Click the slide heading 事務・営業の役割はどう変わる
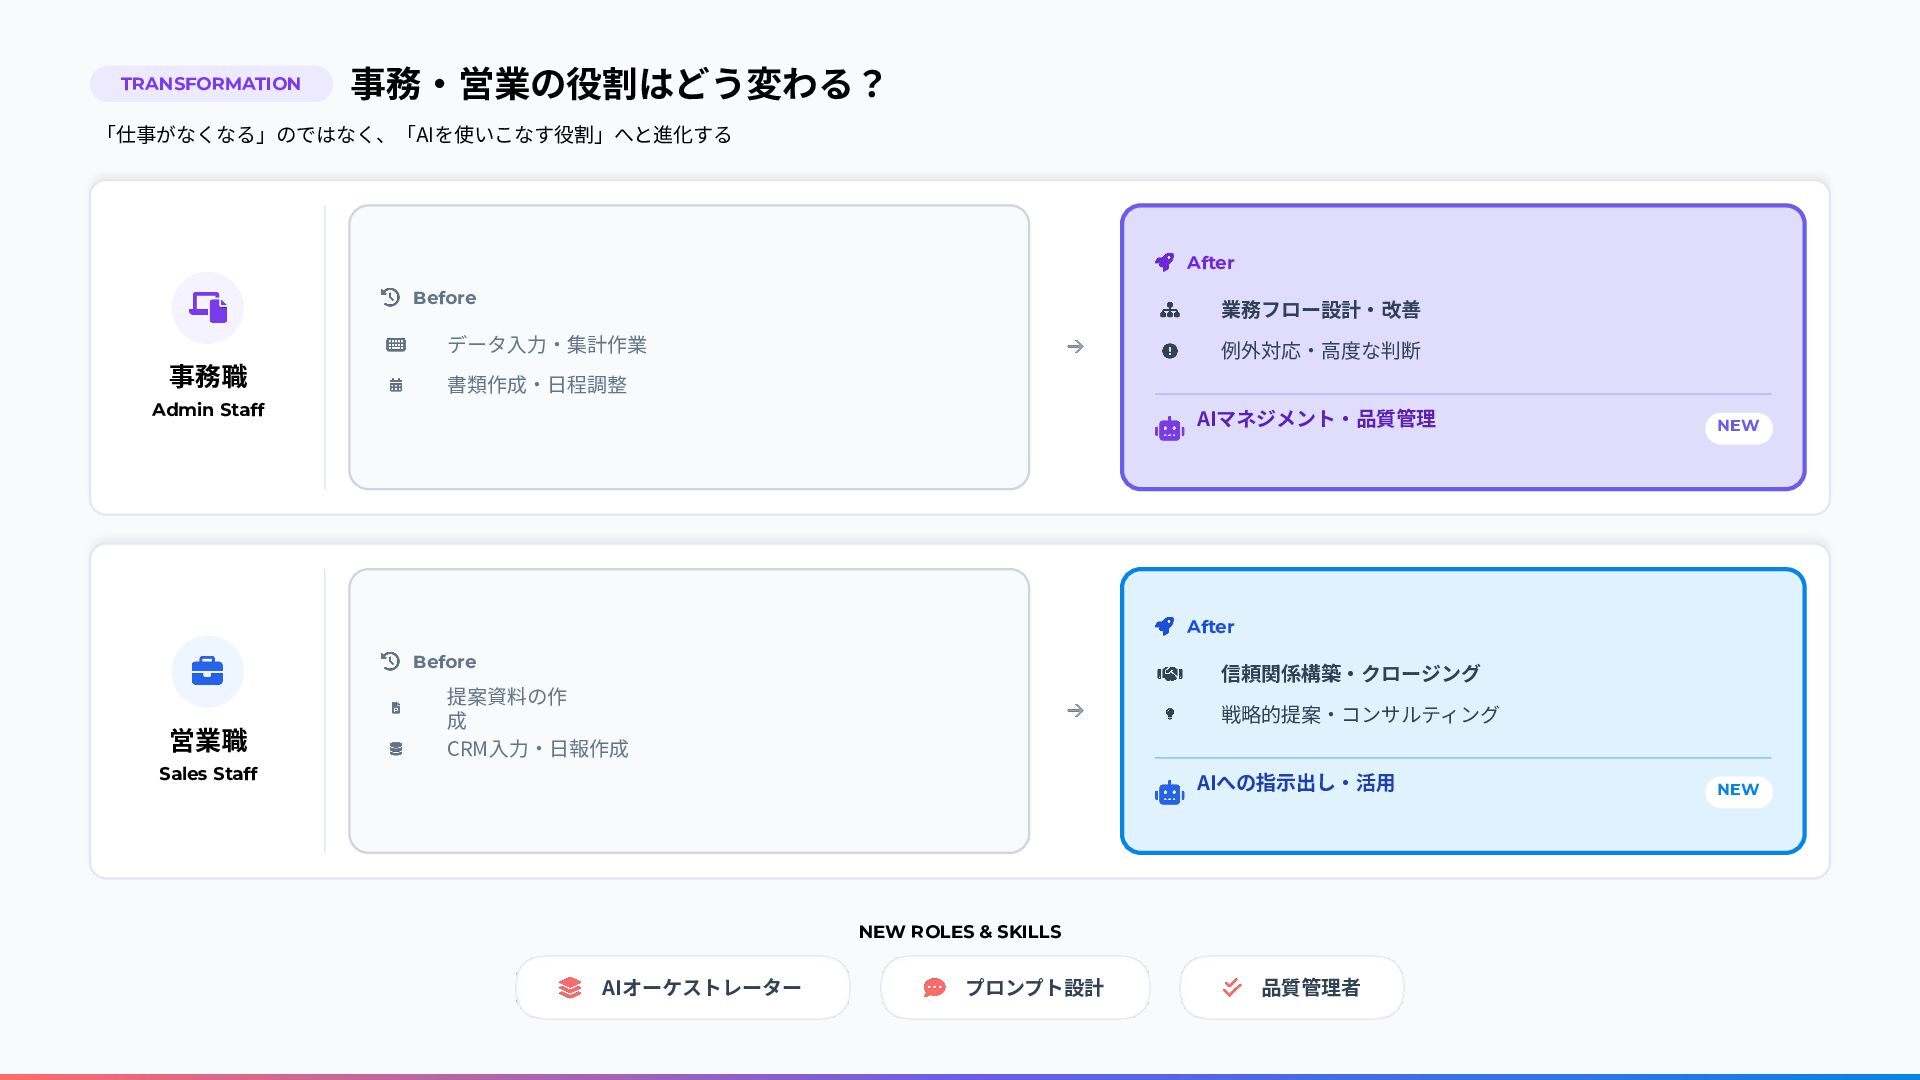The width and height of the screenshot is (1920, 1080). (617, 84)
